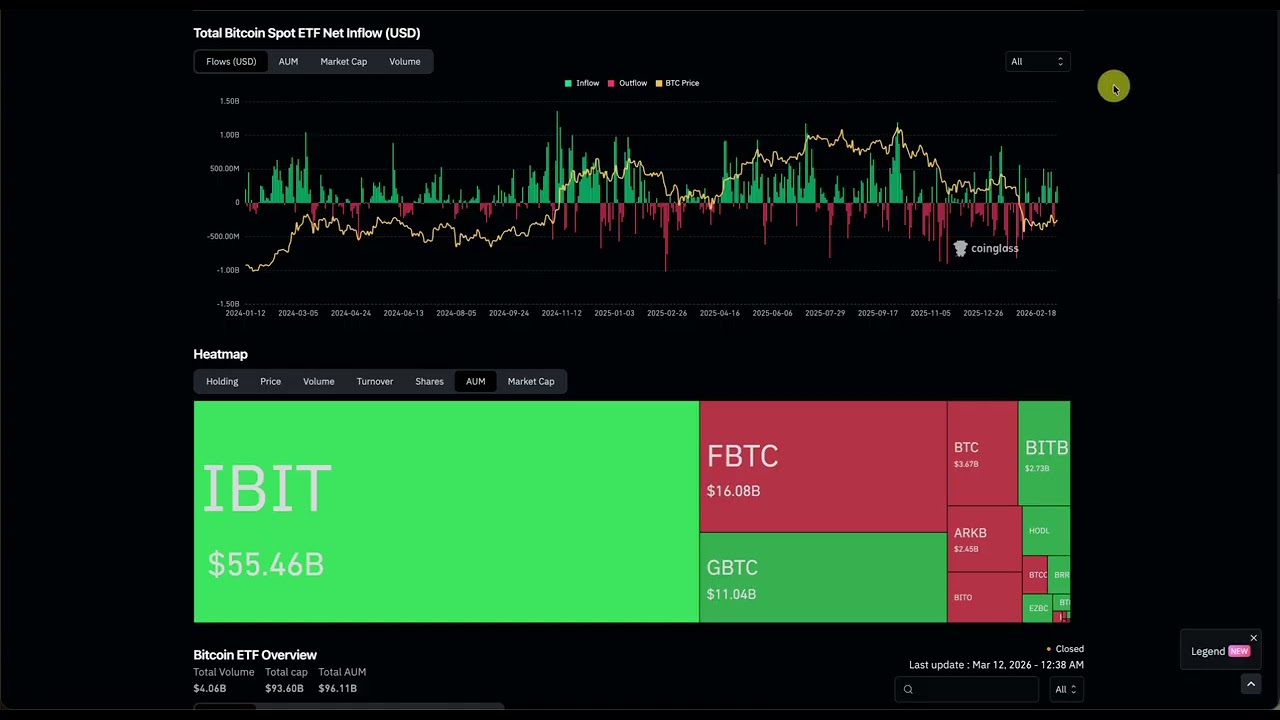Screen dimensions: 1280x720
Task: Switch chart to AUM tab
Action: point(288,62)
